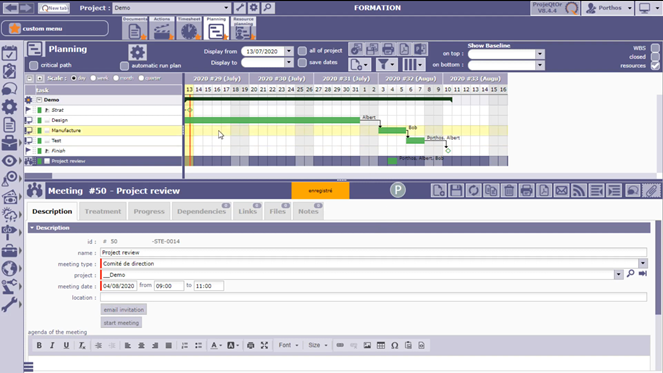Open the wrench tool in top bar

(240, 8)
